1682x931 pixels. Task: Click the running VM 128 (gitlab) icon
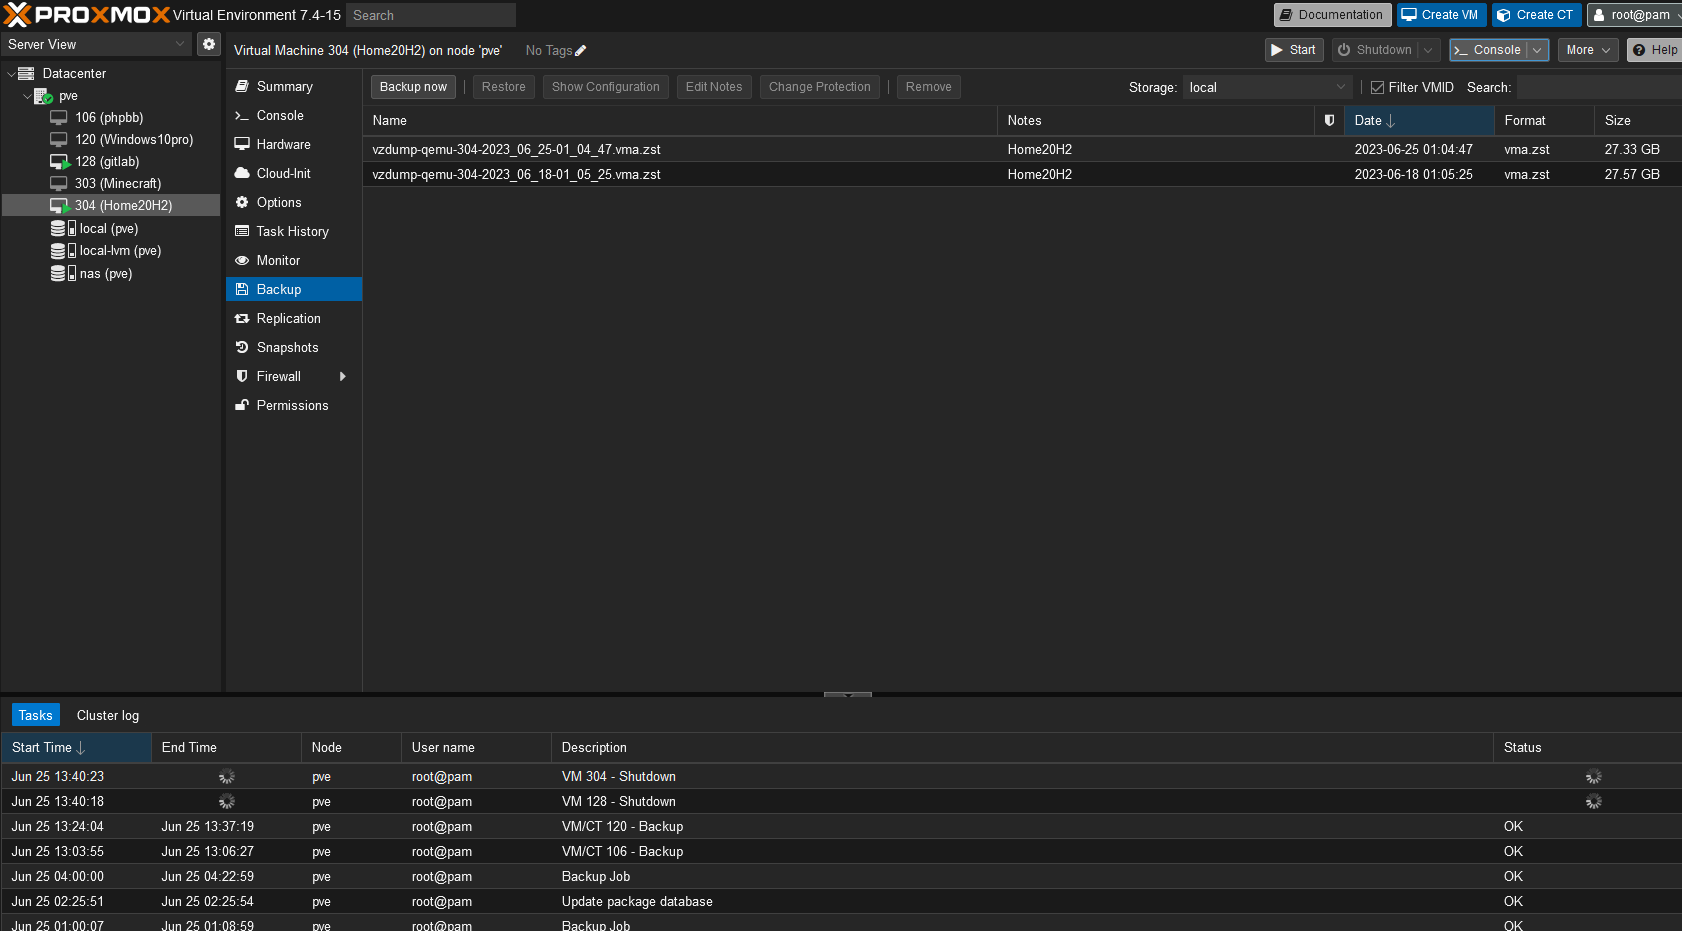[60, 162]
